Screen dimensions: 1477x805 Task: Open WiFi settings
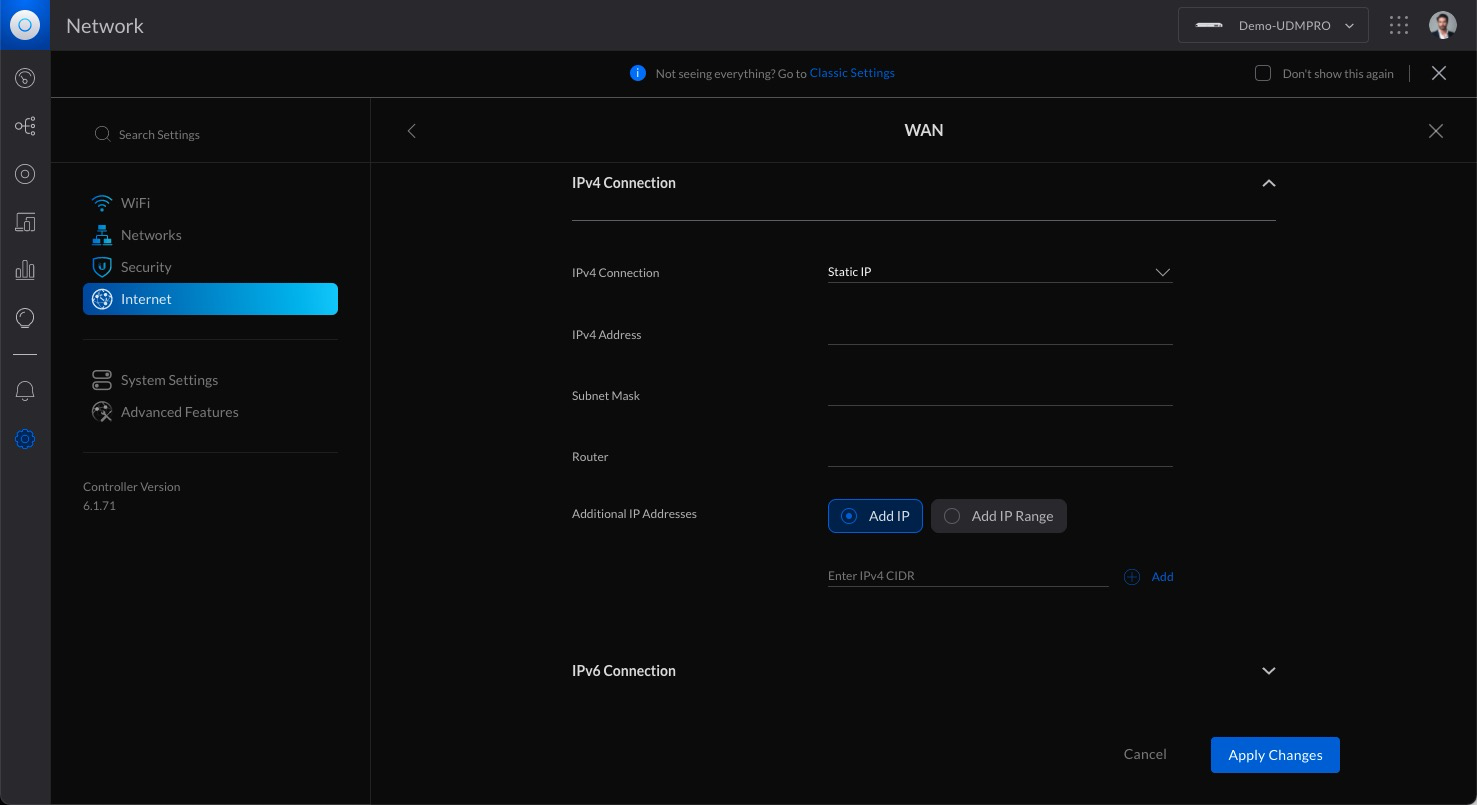pos(210,203)
